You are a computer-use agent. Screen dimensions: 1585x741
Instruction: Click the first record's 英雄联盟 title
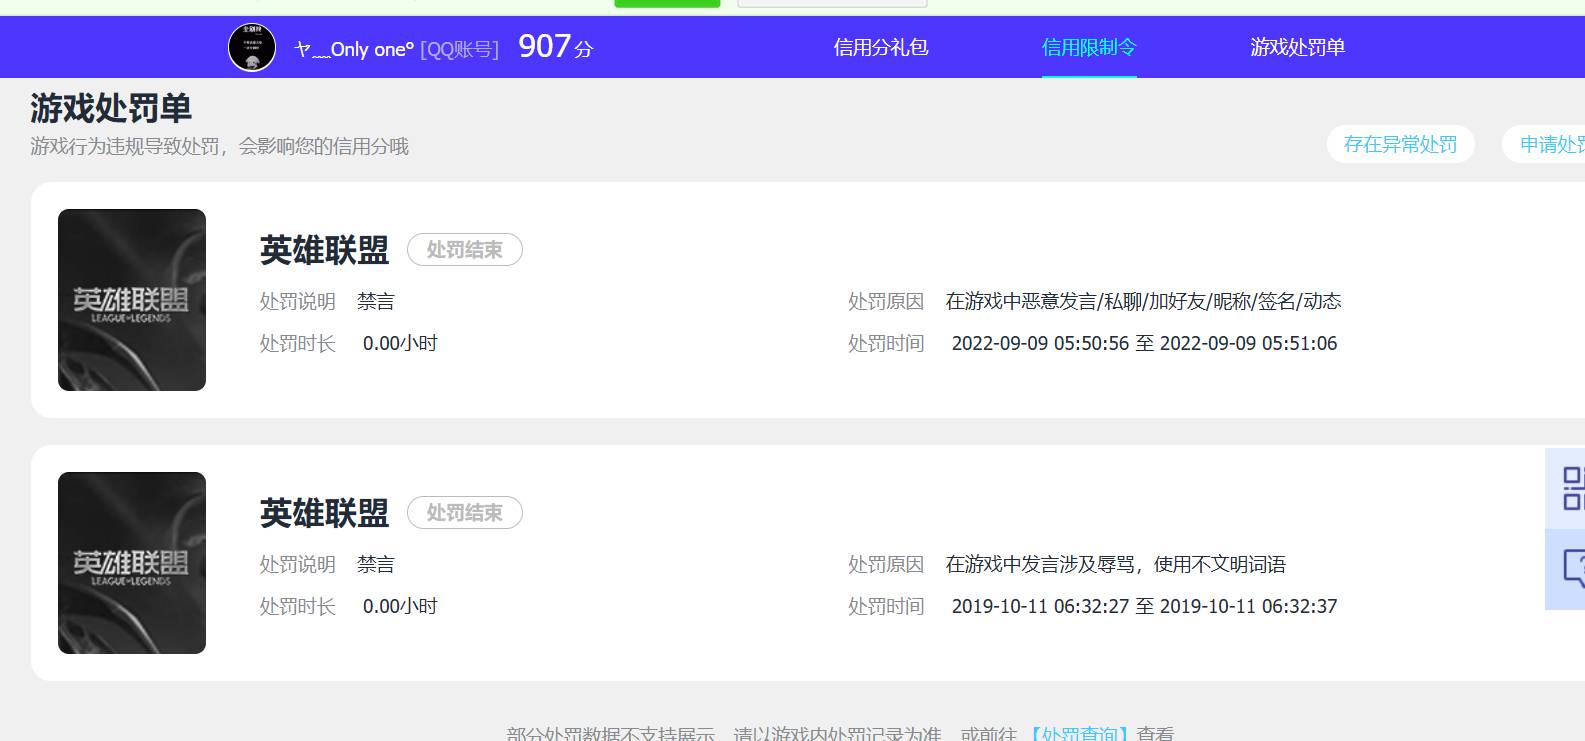(324, 250)
